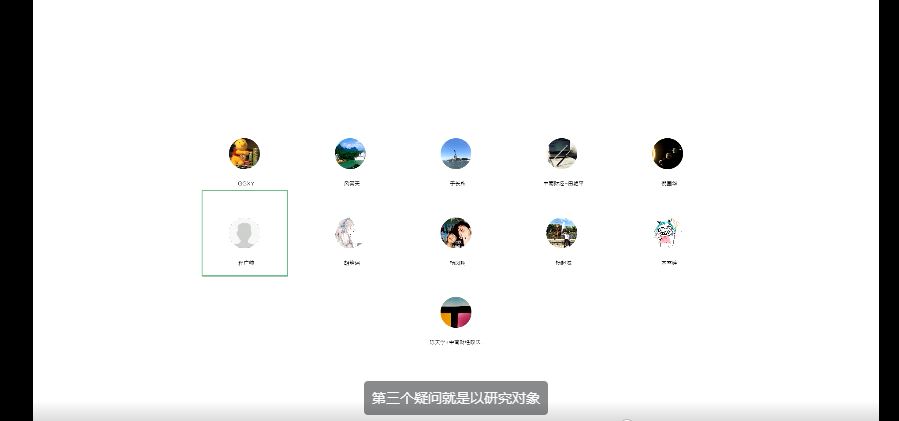Image resolution: width=899 pixels, height=421 pixels.
Task: Click the name under the mountain lake avatar
Action: pyautogui.click(x=351, y=183)
